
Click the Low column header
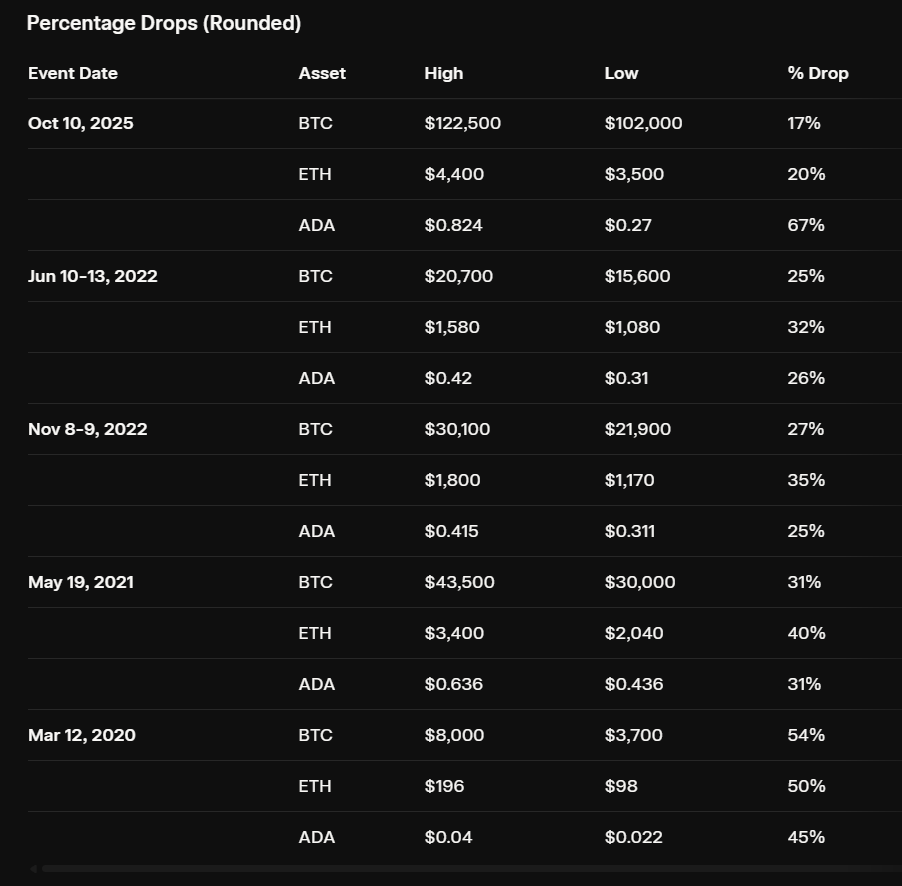[621, 74]
